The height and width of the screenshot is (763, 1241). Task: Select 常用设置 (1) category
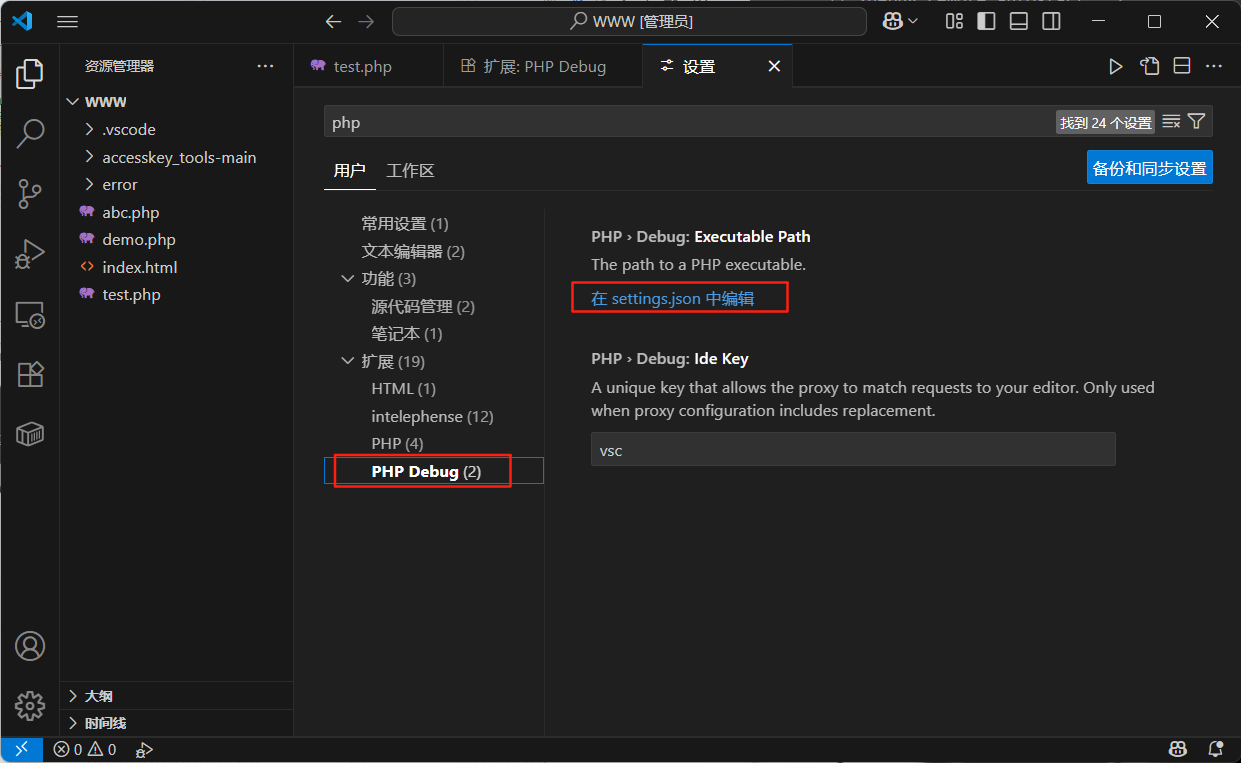click(405, 224)
